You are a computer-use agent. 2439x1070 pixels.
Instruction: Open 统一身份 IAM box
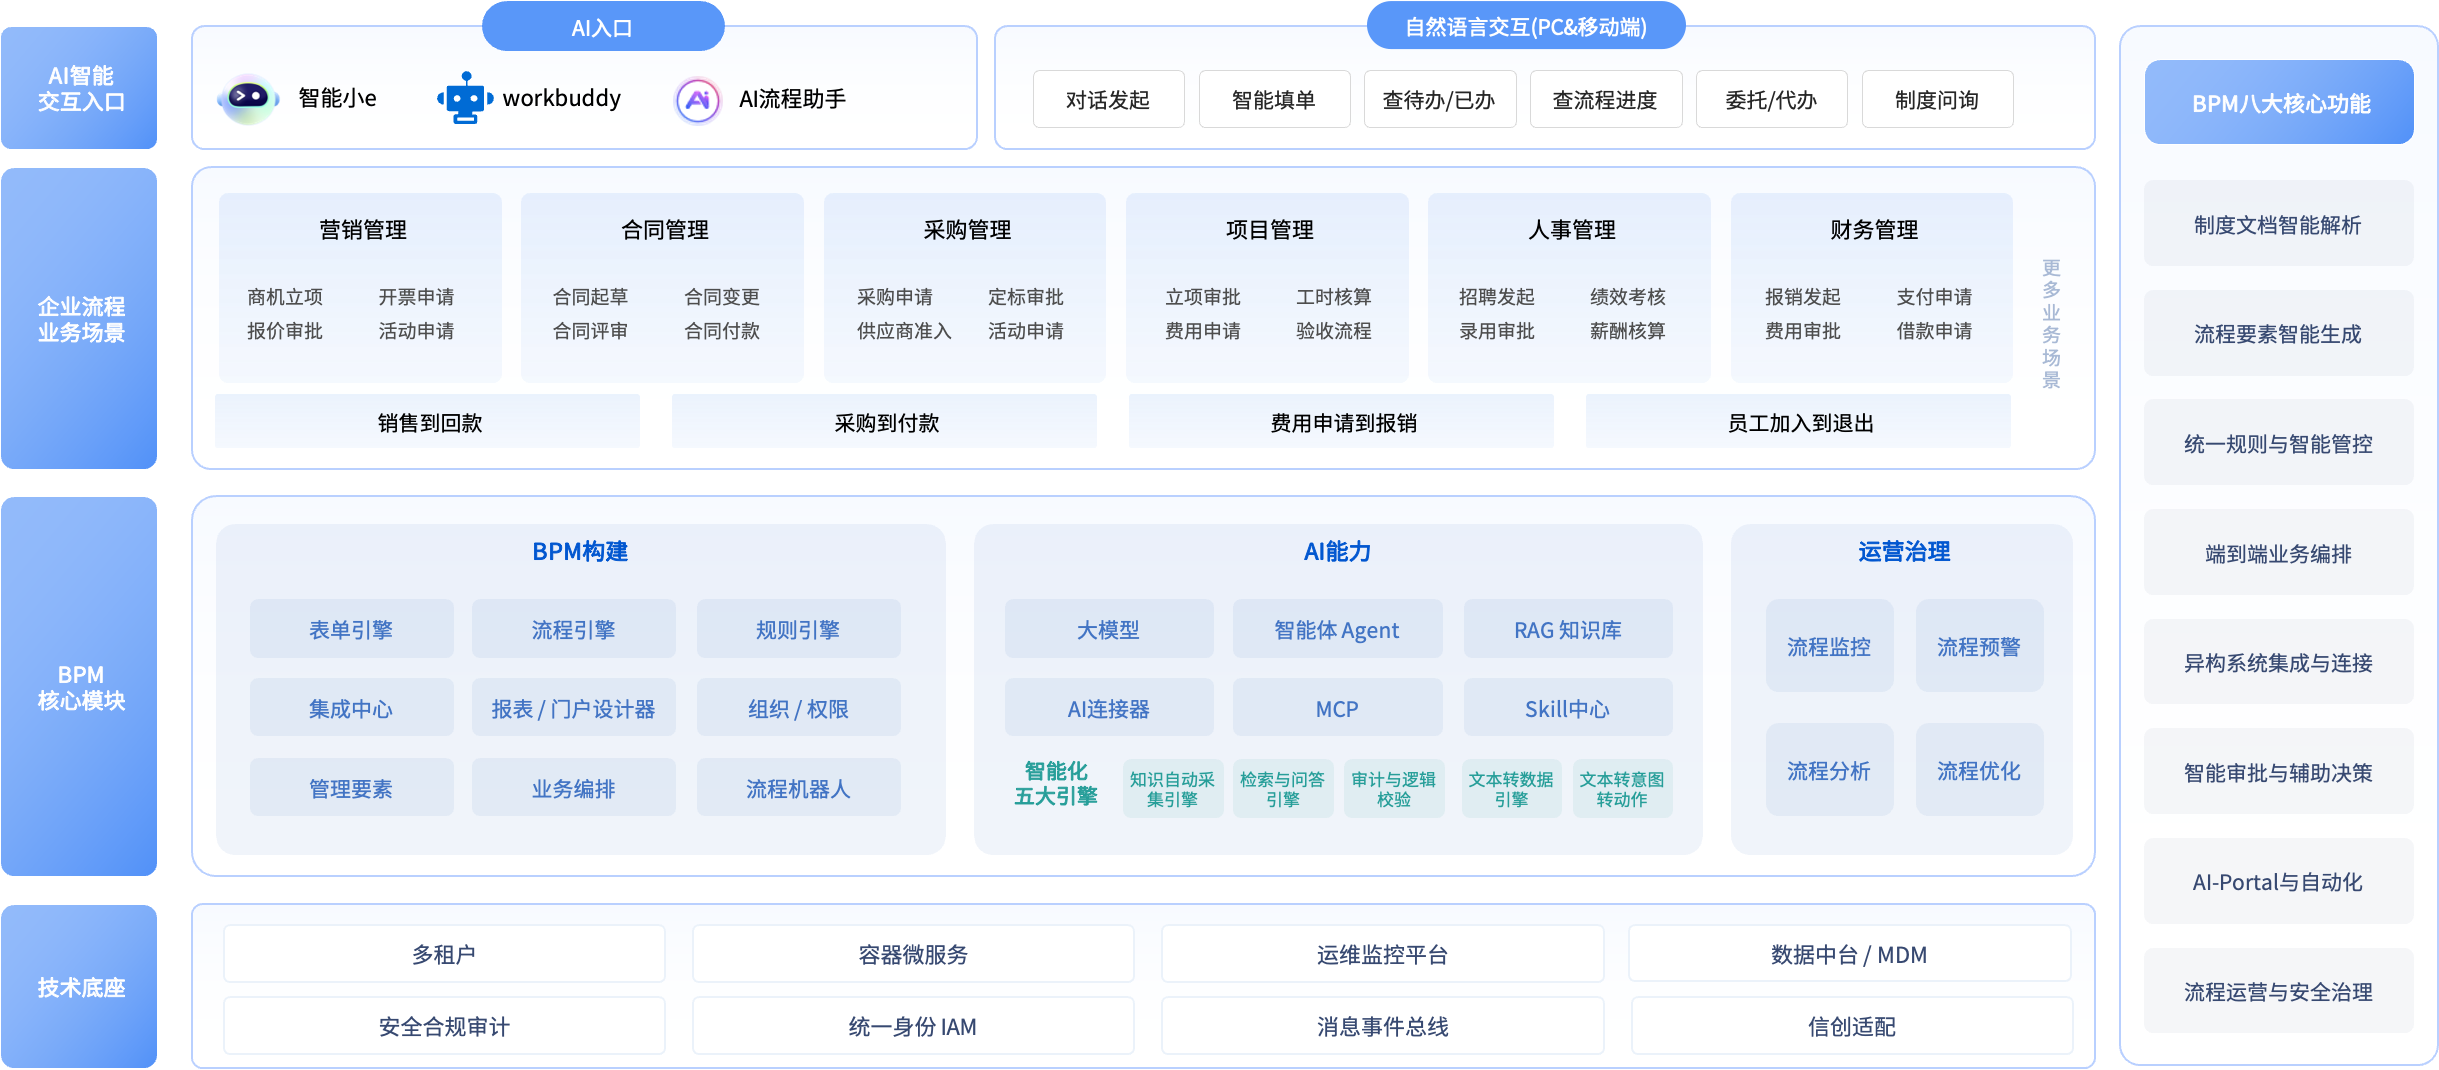(x=913, y=1026)
